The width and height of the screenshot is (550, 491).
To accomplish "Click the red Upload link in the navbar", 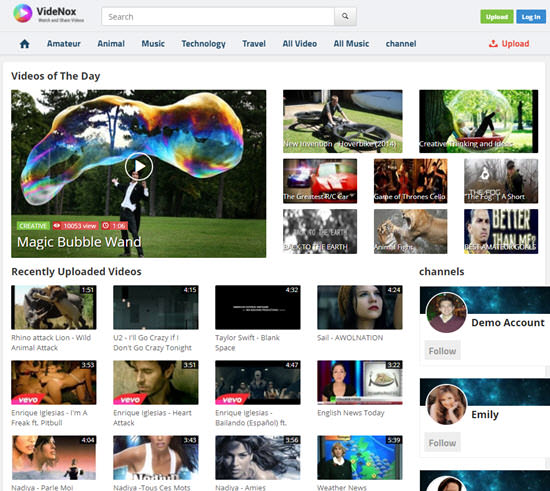I will click(509, 44).
